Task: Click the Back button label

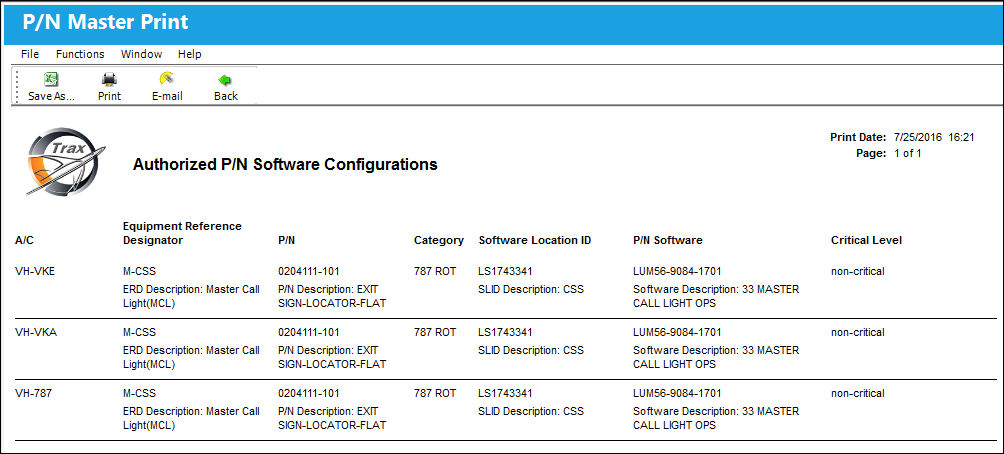Action: [x=225, y=96]
